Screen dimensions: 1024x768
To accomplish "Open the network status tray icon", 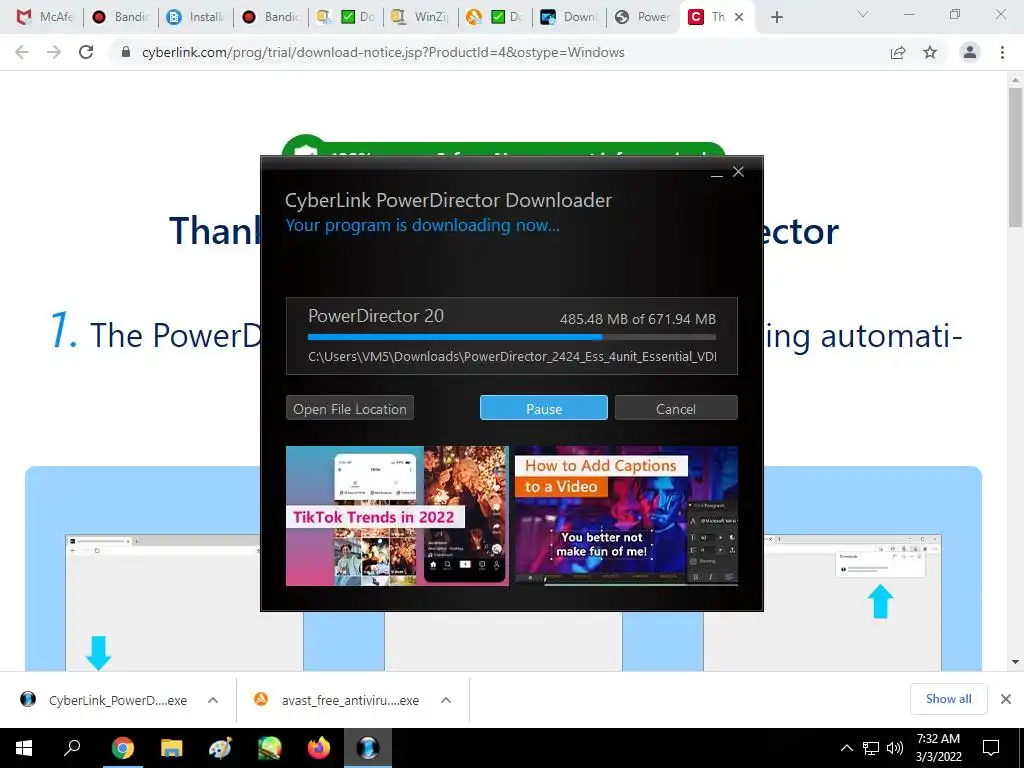I will [871, 748].
